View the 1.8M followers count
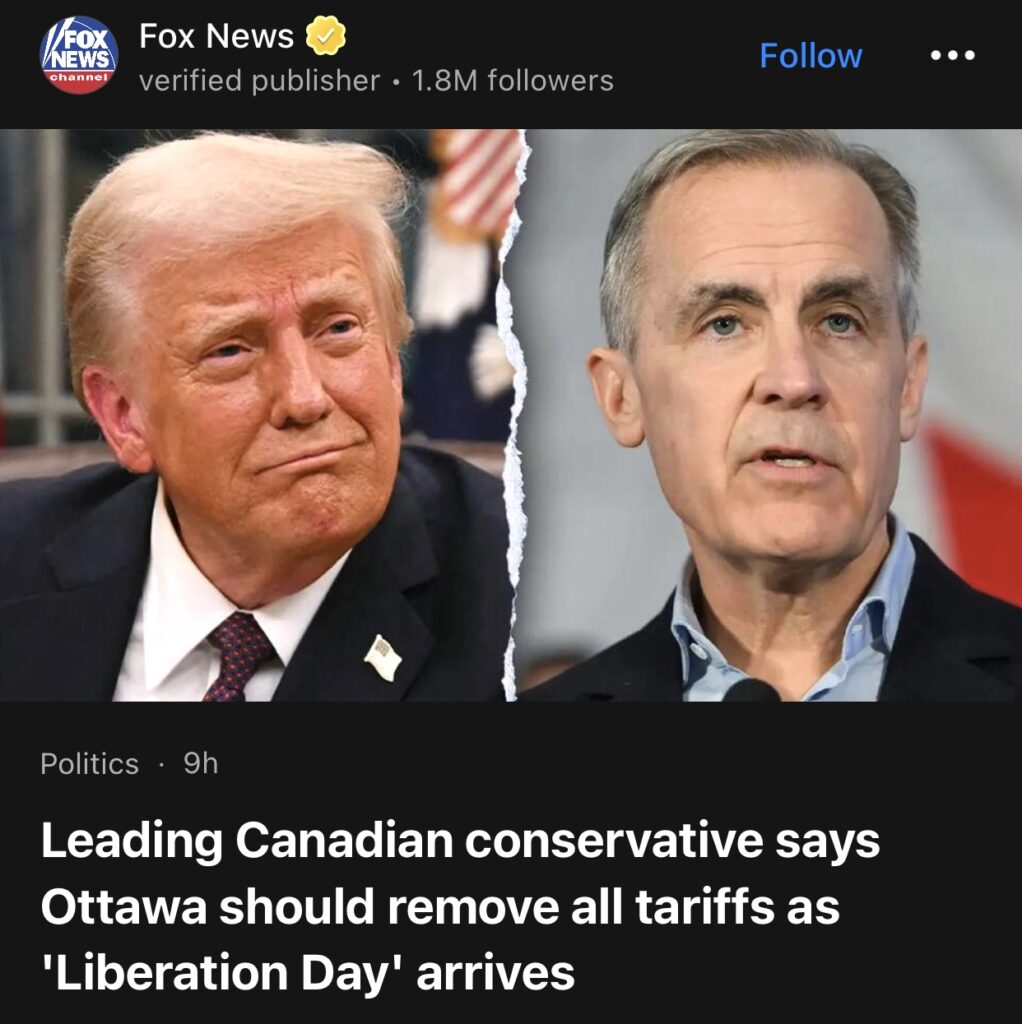 513,81
